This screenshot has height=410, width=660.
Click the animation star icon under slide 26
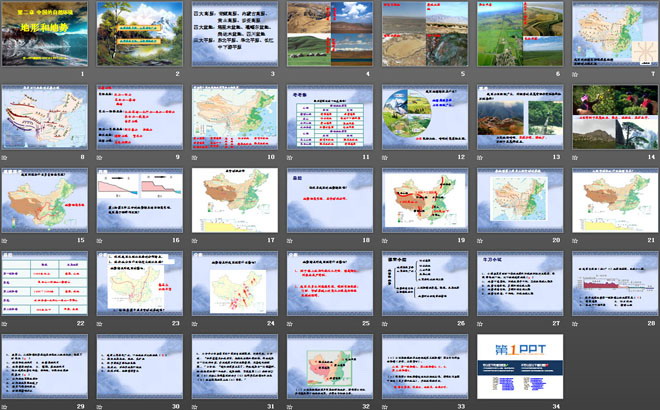pos(385,324)
